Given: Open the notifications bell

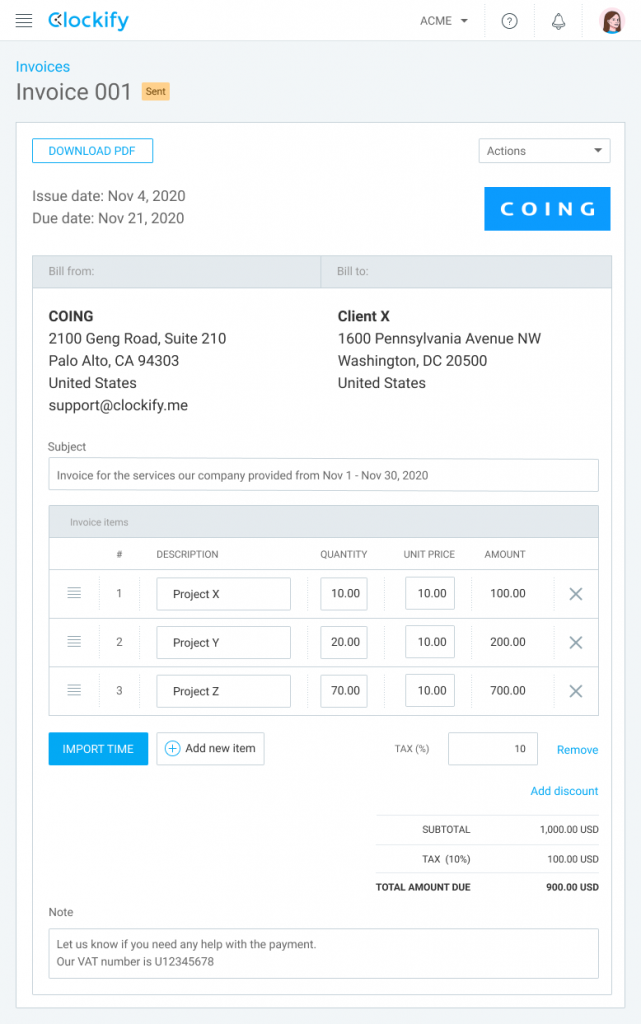Looking at the screenshot, I should coord(558,21).
